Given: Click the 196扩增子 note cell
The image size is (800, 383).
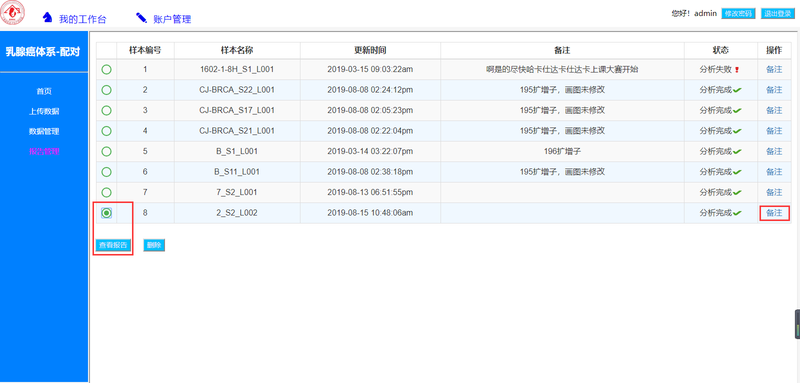Looking at the screenshot, I should pos(562,151).
